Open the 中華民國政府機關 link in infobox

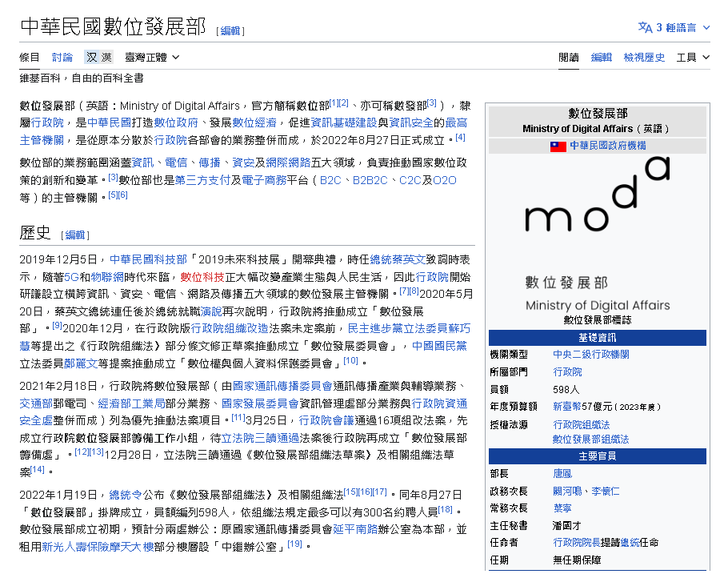tap(608, 146)
